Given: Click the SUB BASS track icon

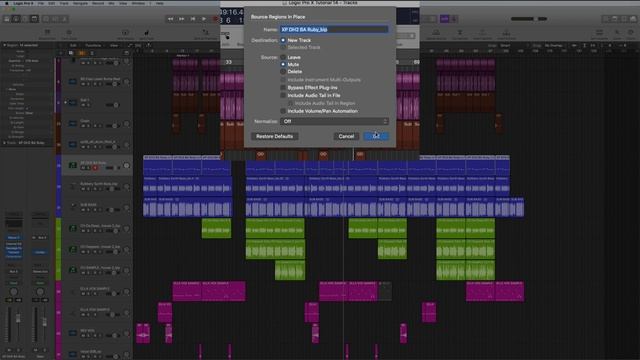Looking at the screenshot, I should pyautogui.click(x=73, y=207).
